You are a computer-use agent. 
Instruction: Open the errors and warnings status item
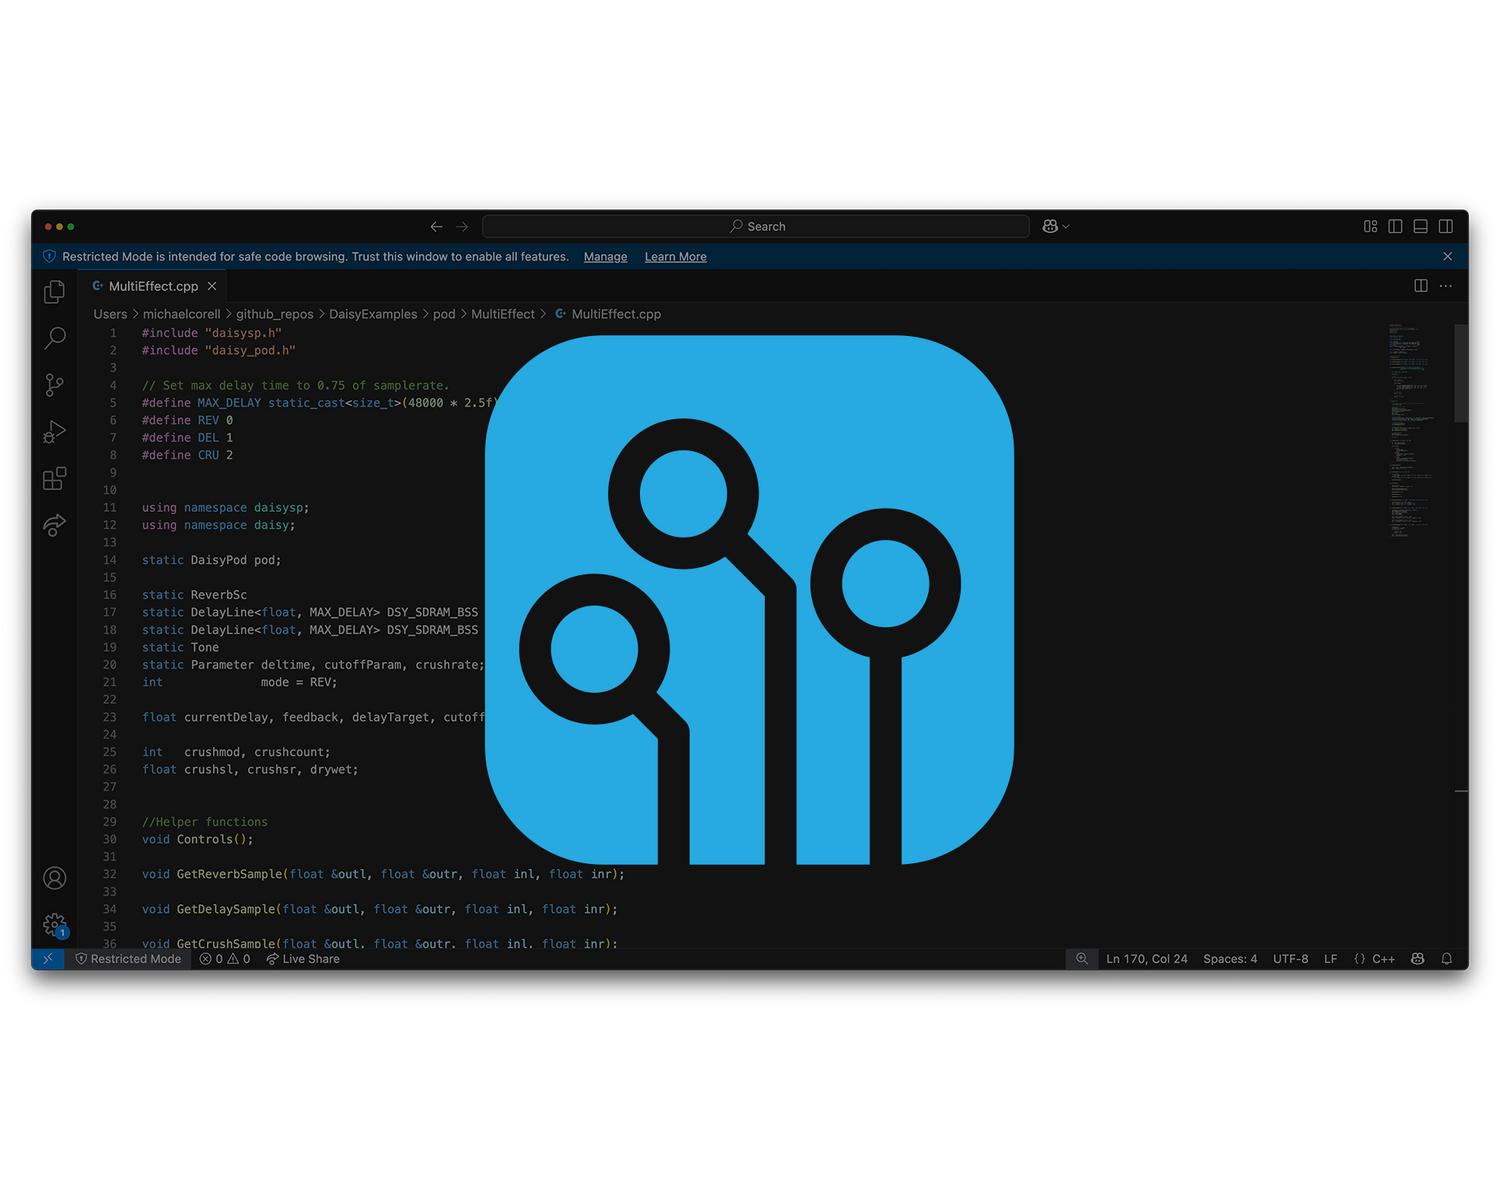pos(225,959)
